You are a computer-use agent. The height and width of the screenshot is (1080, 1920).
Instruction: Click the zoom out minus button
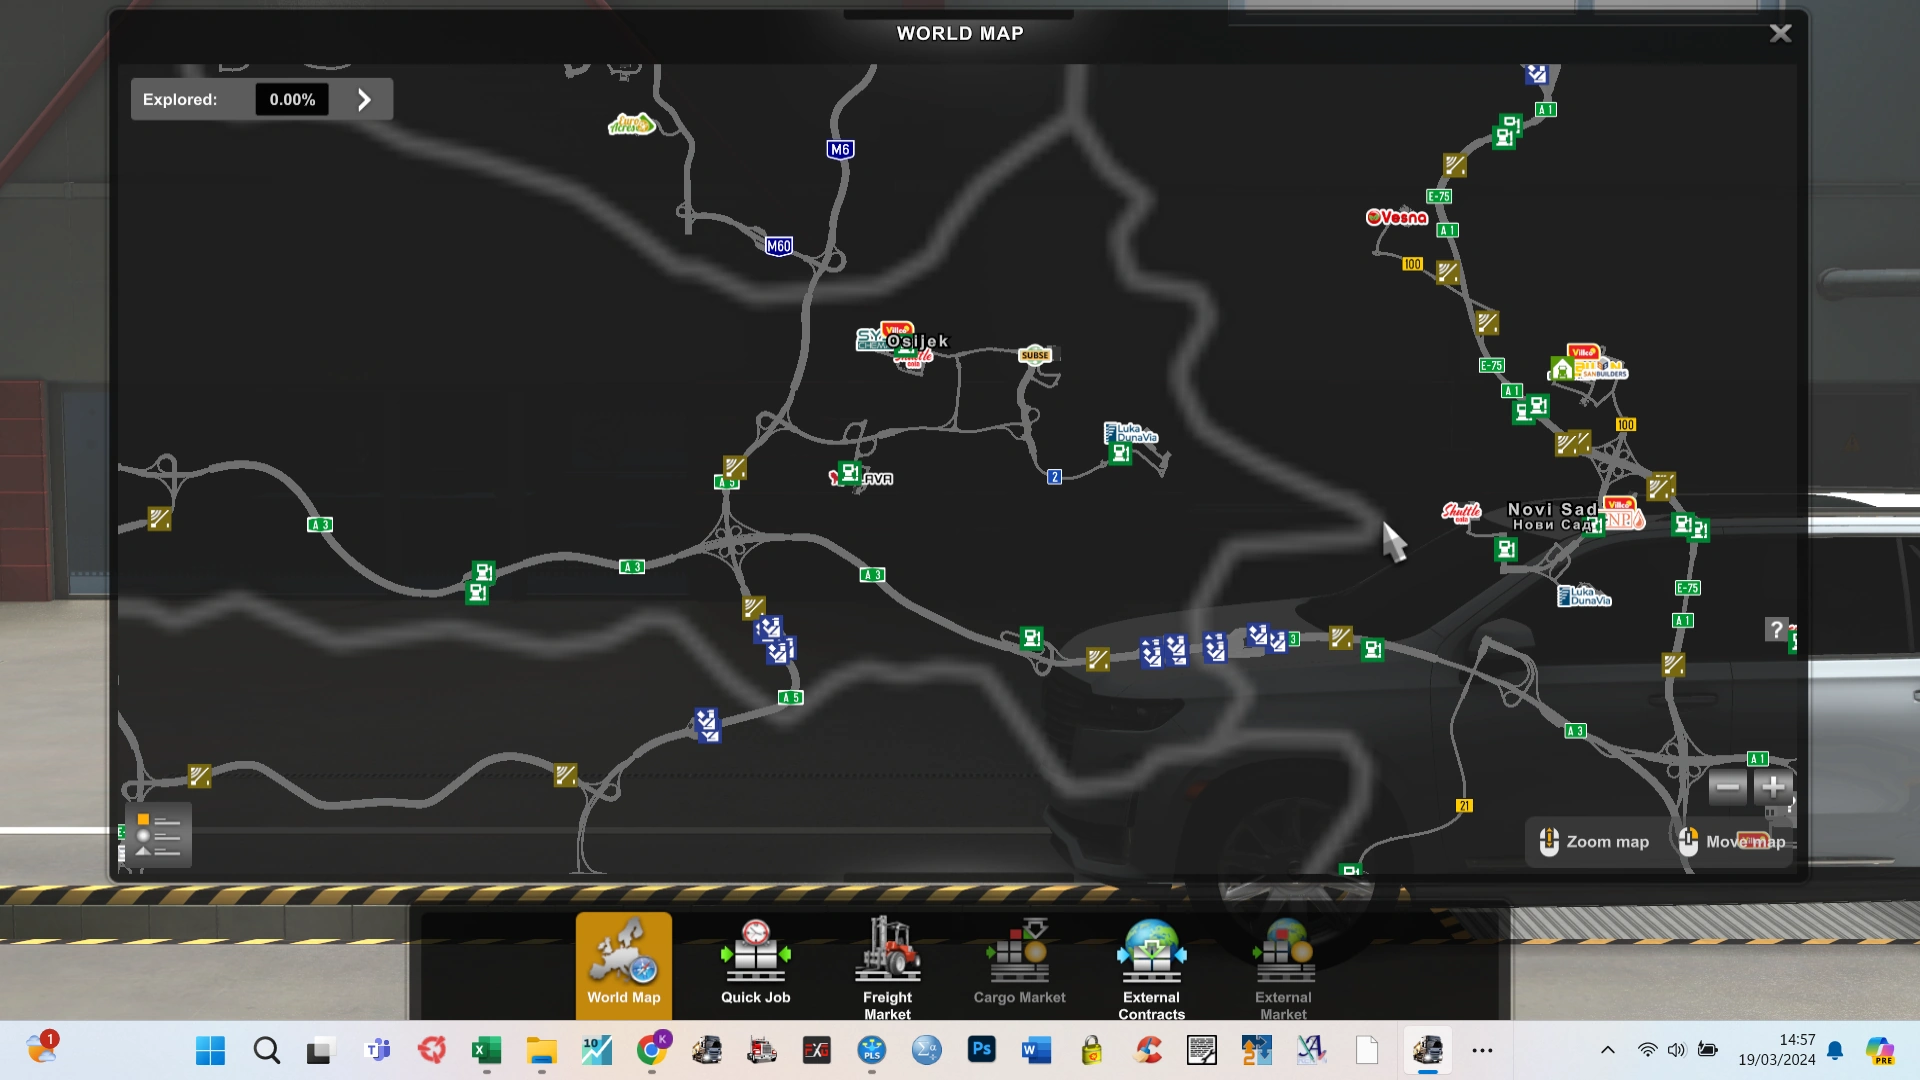(x=1727, y=788)
